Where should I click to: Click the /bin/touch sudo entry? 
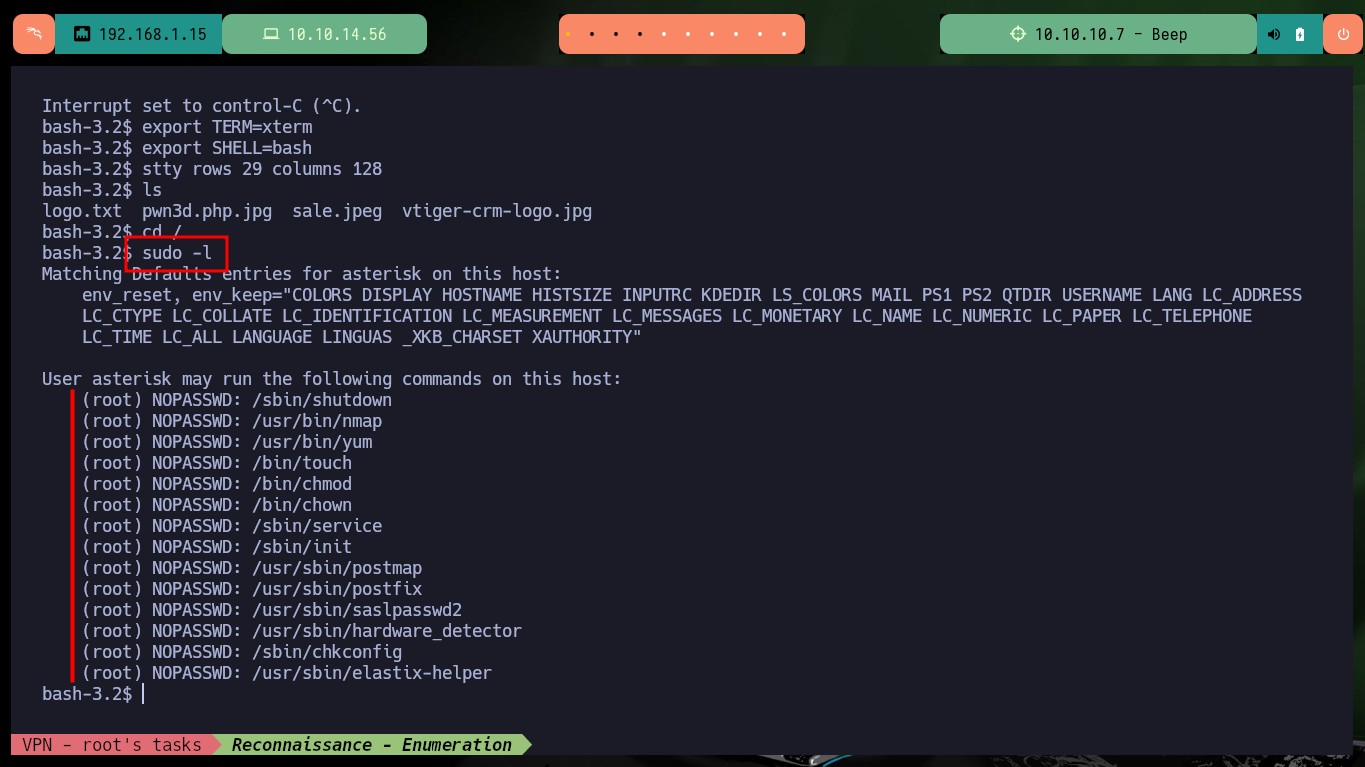tap(217, 463)
